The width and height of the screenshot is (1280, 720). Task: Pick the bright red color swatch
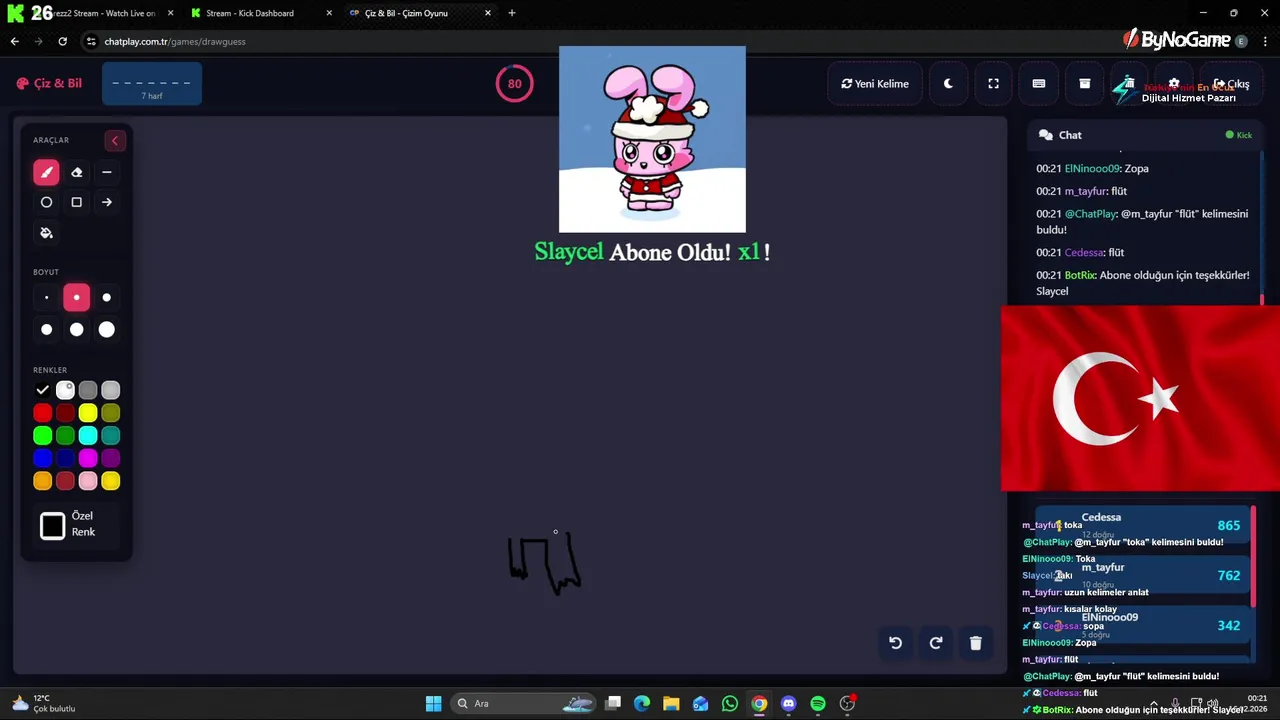(42, 413)
